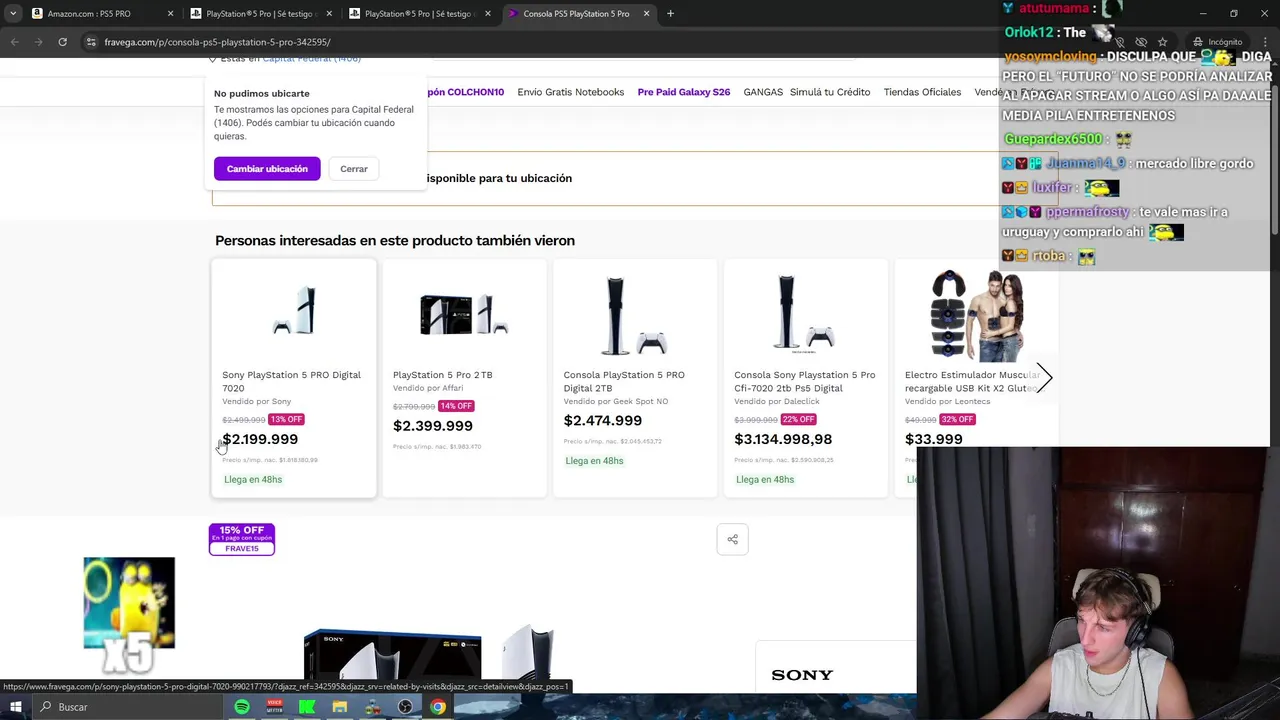1280x720 pixels.
Task: Switch to PlayStation 5 Pro tab beside Amazon tab
Action: click(260, 14)
